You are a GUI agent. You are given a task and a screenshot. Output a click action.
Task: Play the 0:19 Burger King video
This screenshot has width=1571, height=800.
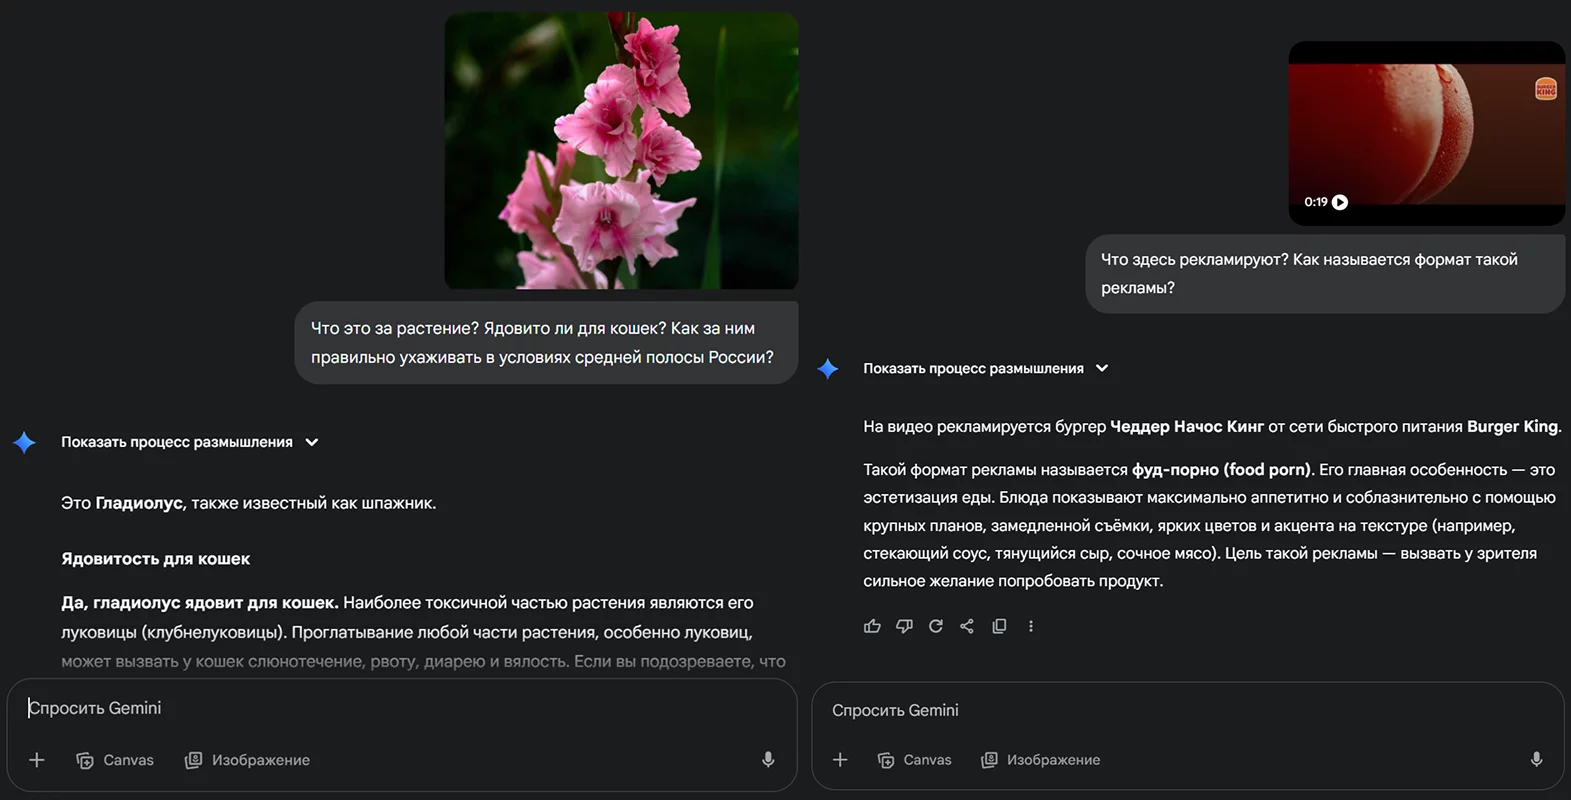click(x=1340, y=202)
